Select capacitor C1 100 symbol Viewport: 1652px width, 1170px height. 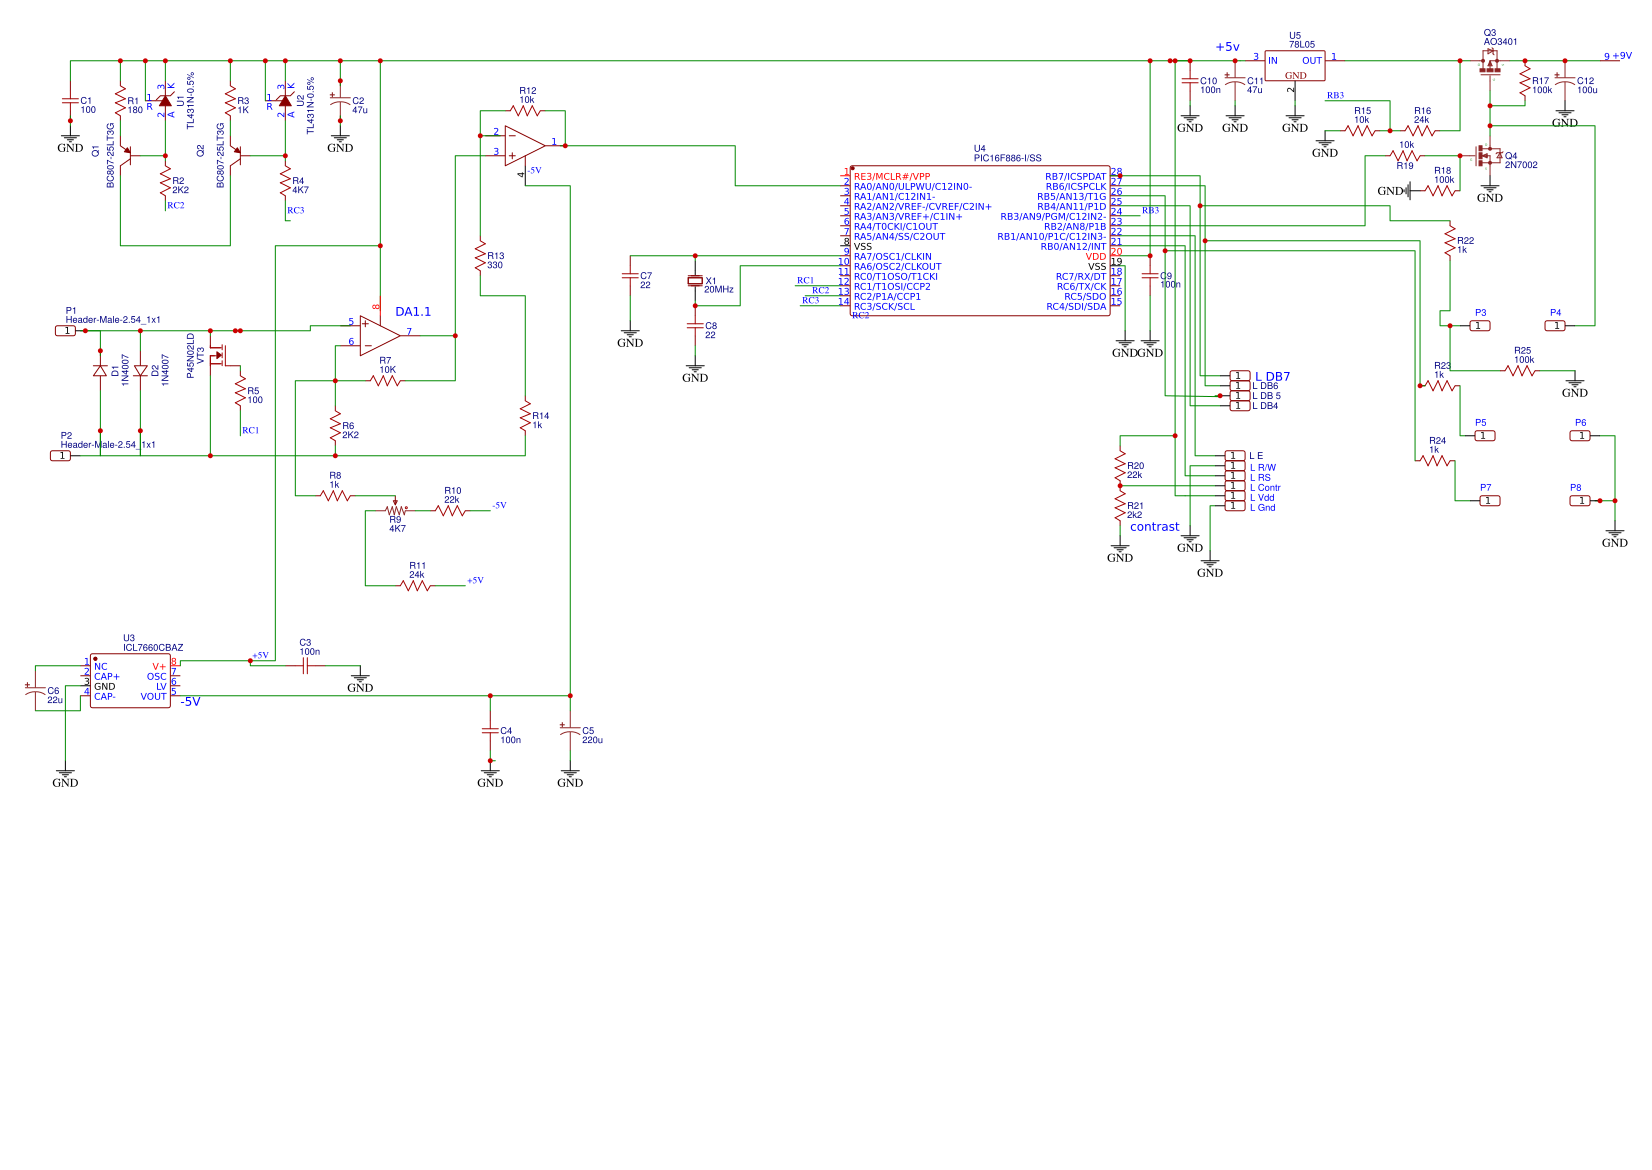click(x=70, y=100)
